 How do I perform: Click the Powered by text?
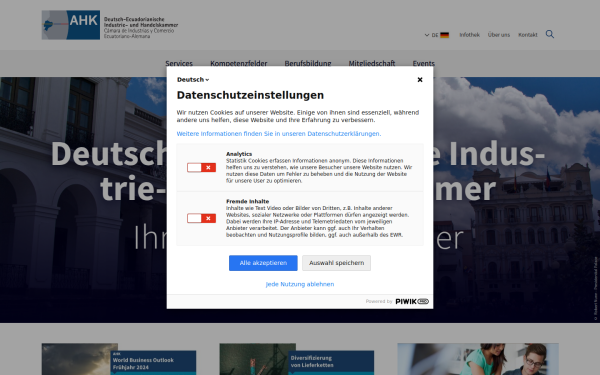tap(379, 302)
